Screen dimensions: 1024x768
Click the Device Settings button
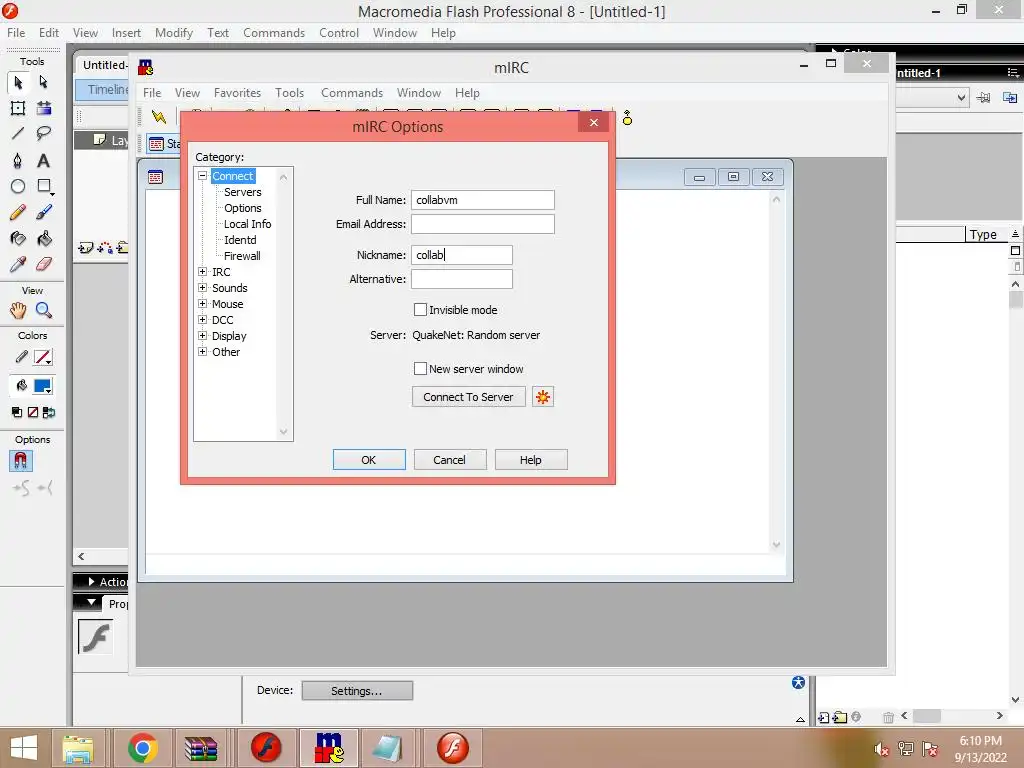357,691
